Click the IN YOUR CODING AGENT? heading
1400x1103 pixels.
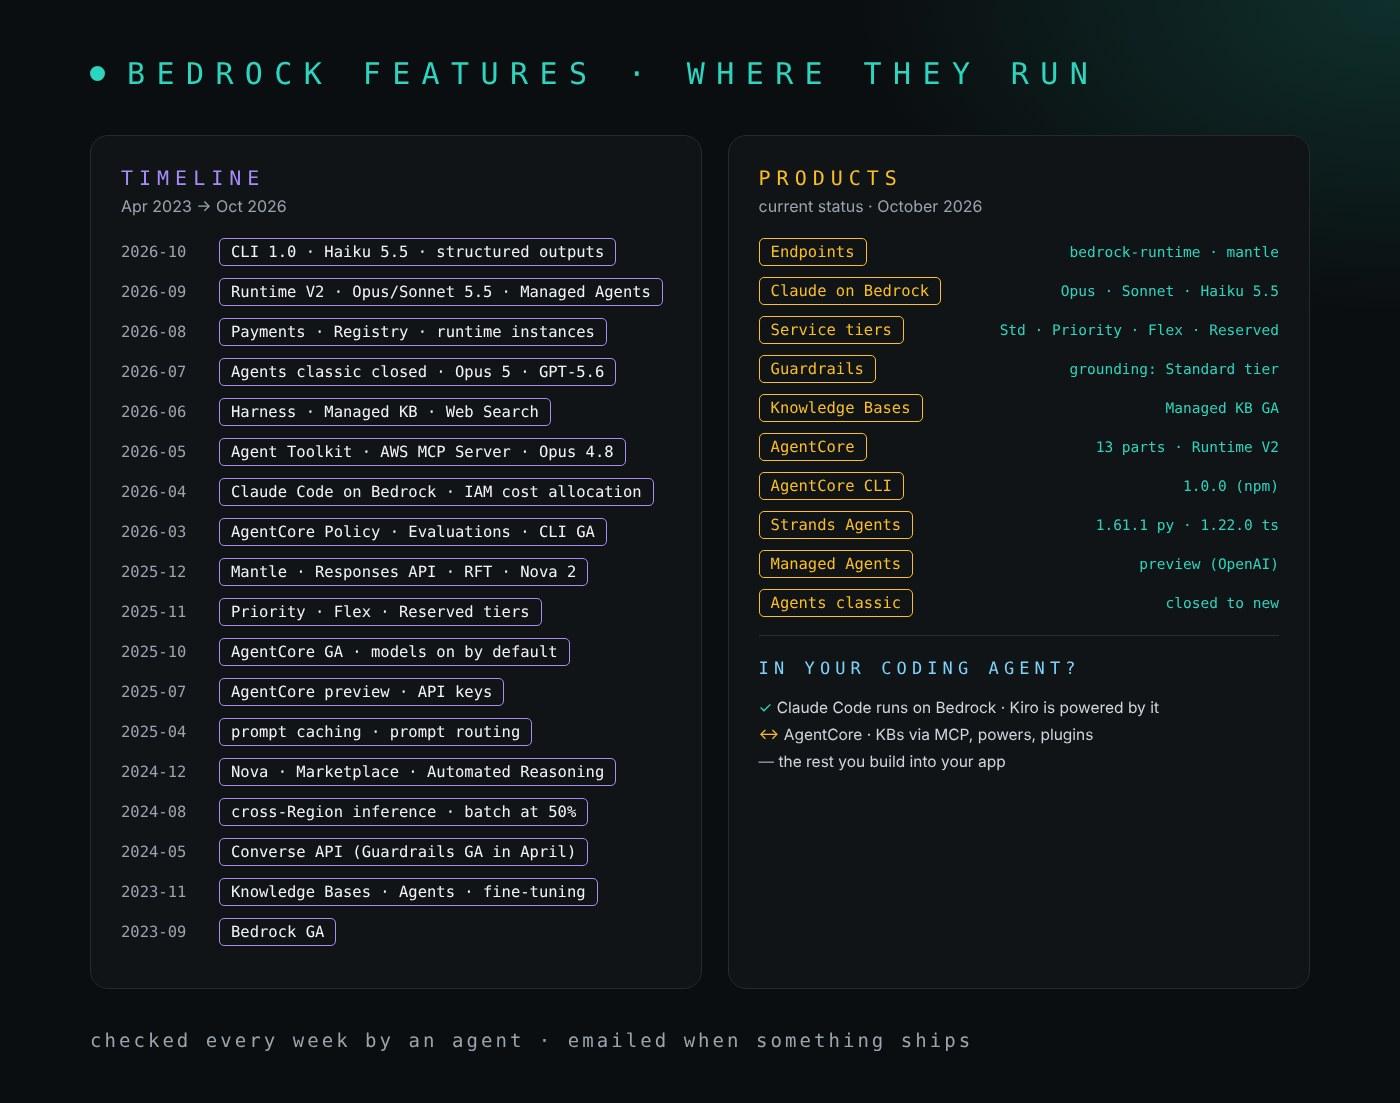(918, 668)
